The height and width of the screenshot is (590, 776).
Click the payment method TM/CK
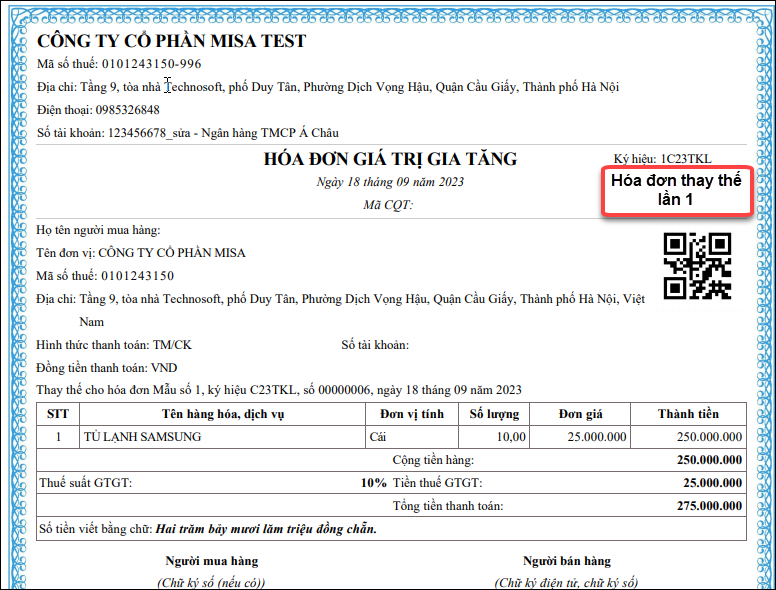pos(171,345)
